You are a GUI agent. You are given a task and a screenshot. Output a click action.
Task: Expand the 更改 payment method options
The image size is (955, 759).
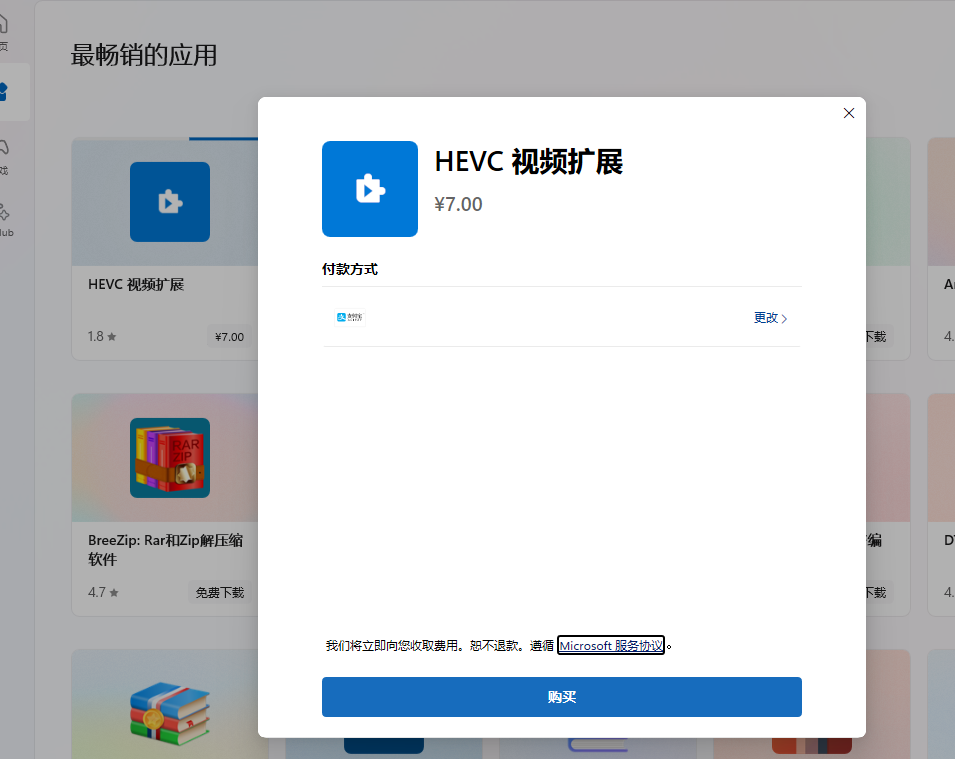tap(766, 317)
